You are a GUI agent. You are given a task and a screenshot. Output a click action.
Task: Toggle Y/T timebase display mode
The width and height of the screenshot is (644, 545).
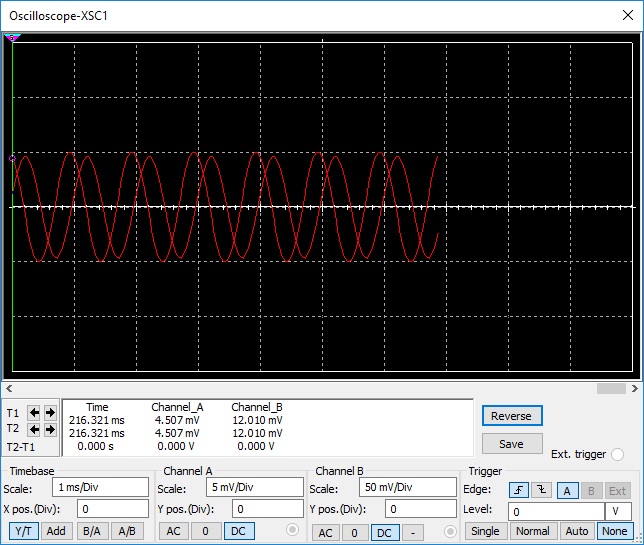click(25, 531)
